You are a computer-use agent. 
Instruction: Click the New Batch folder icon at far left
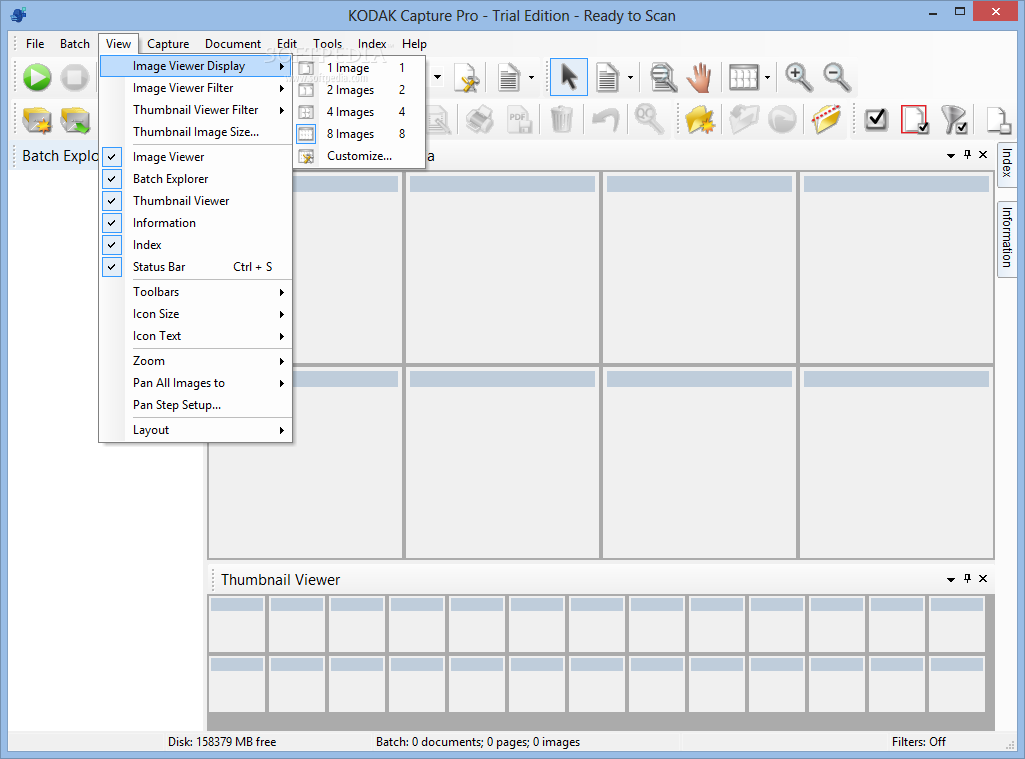[x=37, y=120]
